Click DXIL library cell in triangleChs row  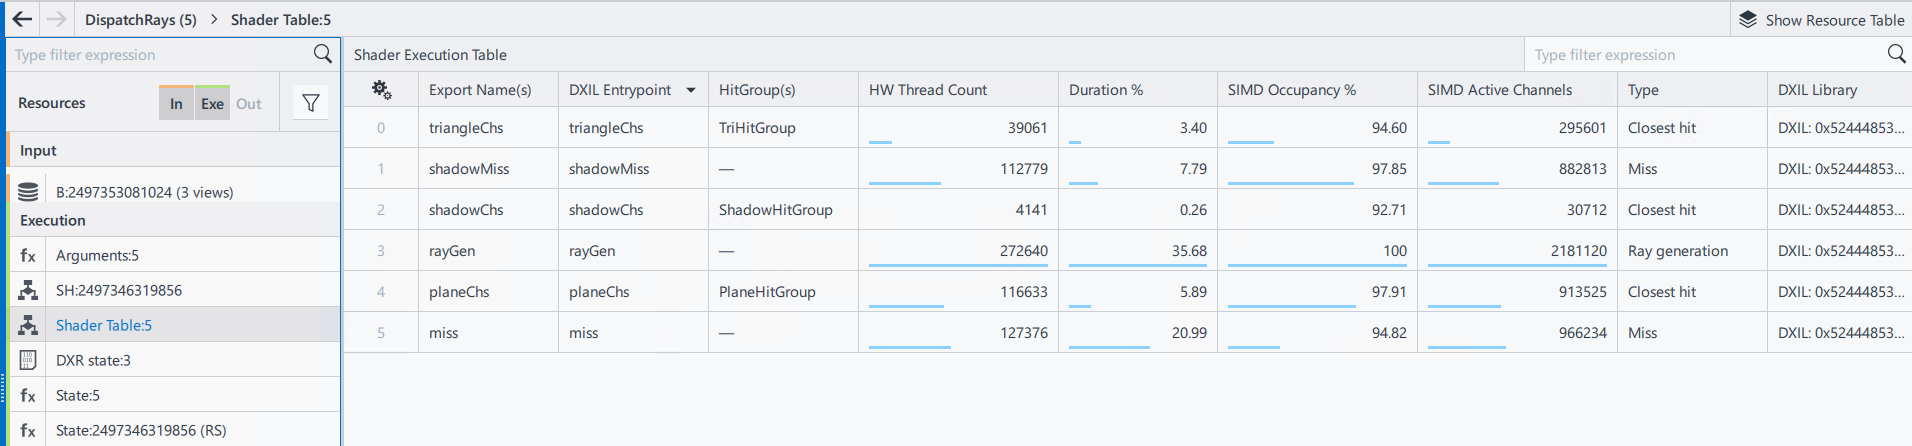1840,128
